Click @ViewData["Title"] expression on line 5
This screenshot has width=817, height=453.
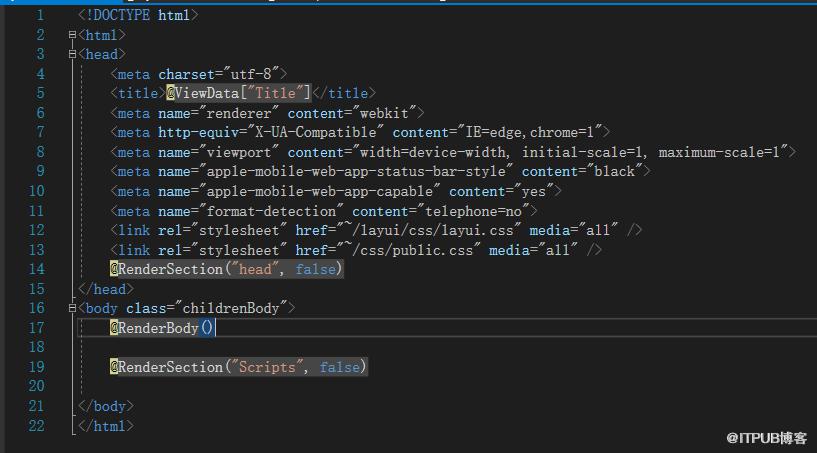coord(239,93)
